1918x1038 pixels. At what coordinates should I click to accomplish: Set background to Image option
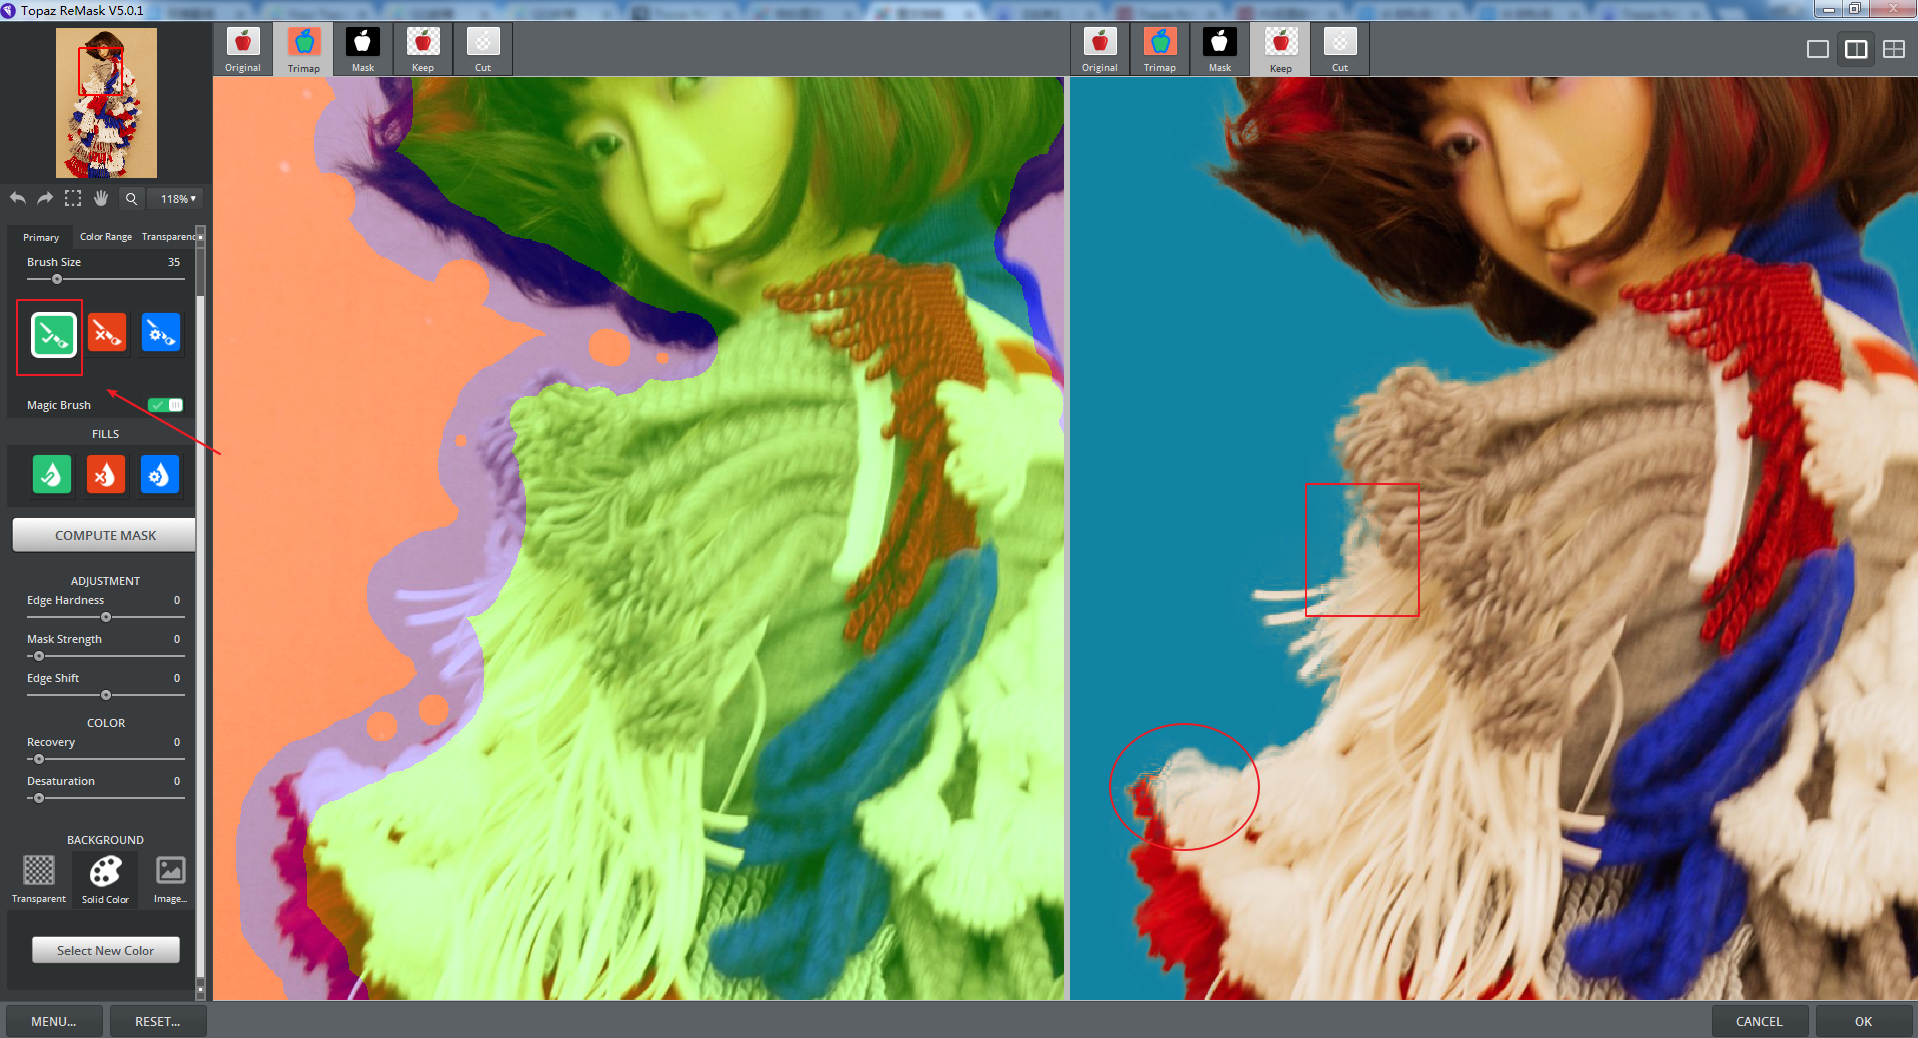click(x=171, y=878)
